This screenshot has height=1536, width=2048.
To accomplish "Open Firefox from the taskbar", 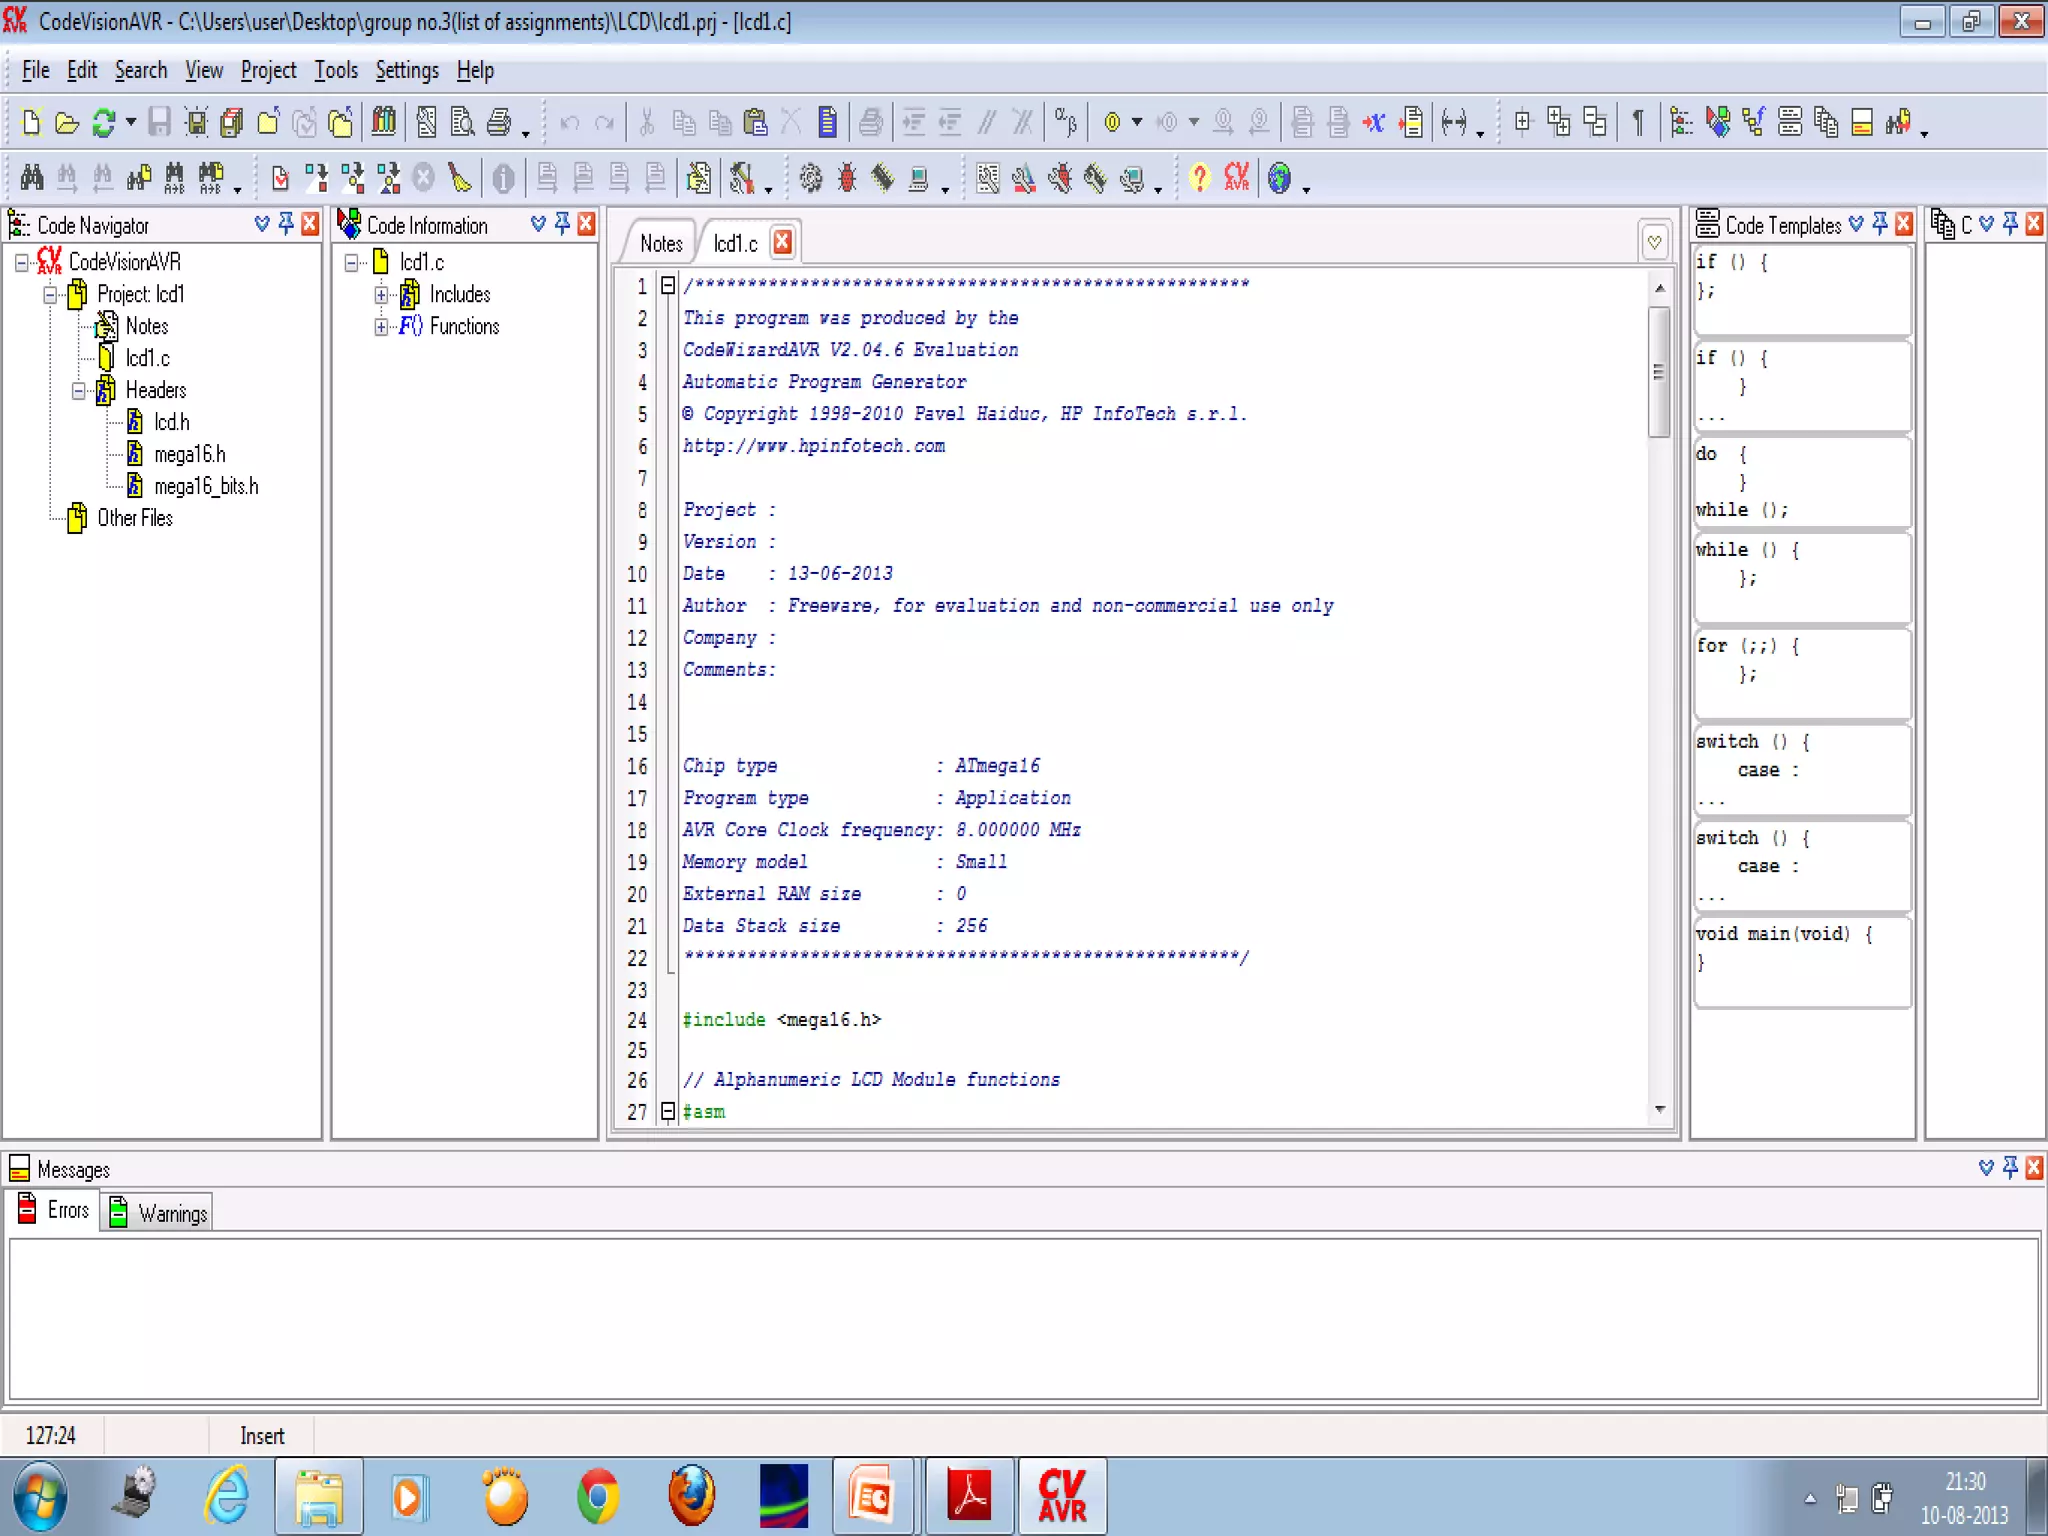I will pos(691,1496).
